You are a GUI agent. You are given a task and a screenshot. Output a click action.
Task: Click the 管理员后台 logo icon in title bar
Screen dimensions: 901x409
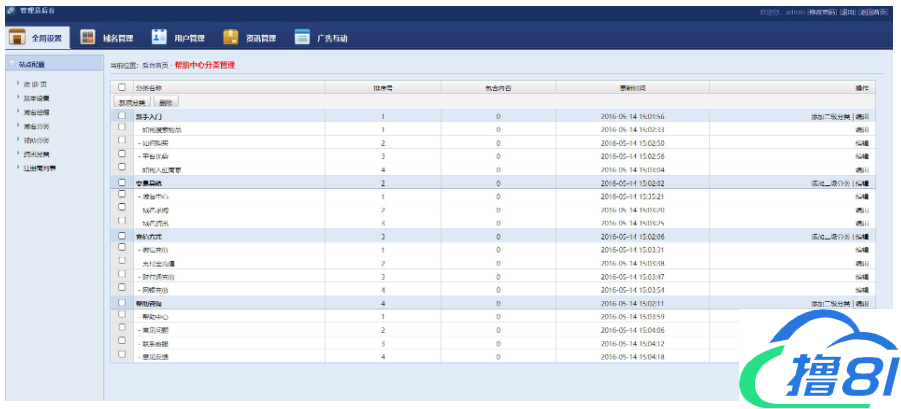[11, 10]
